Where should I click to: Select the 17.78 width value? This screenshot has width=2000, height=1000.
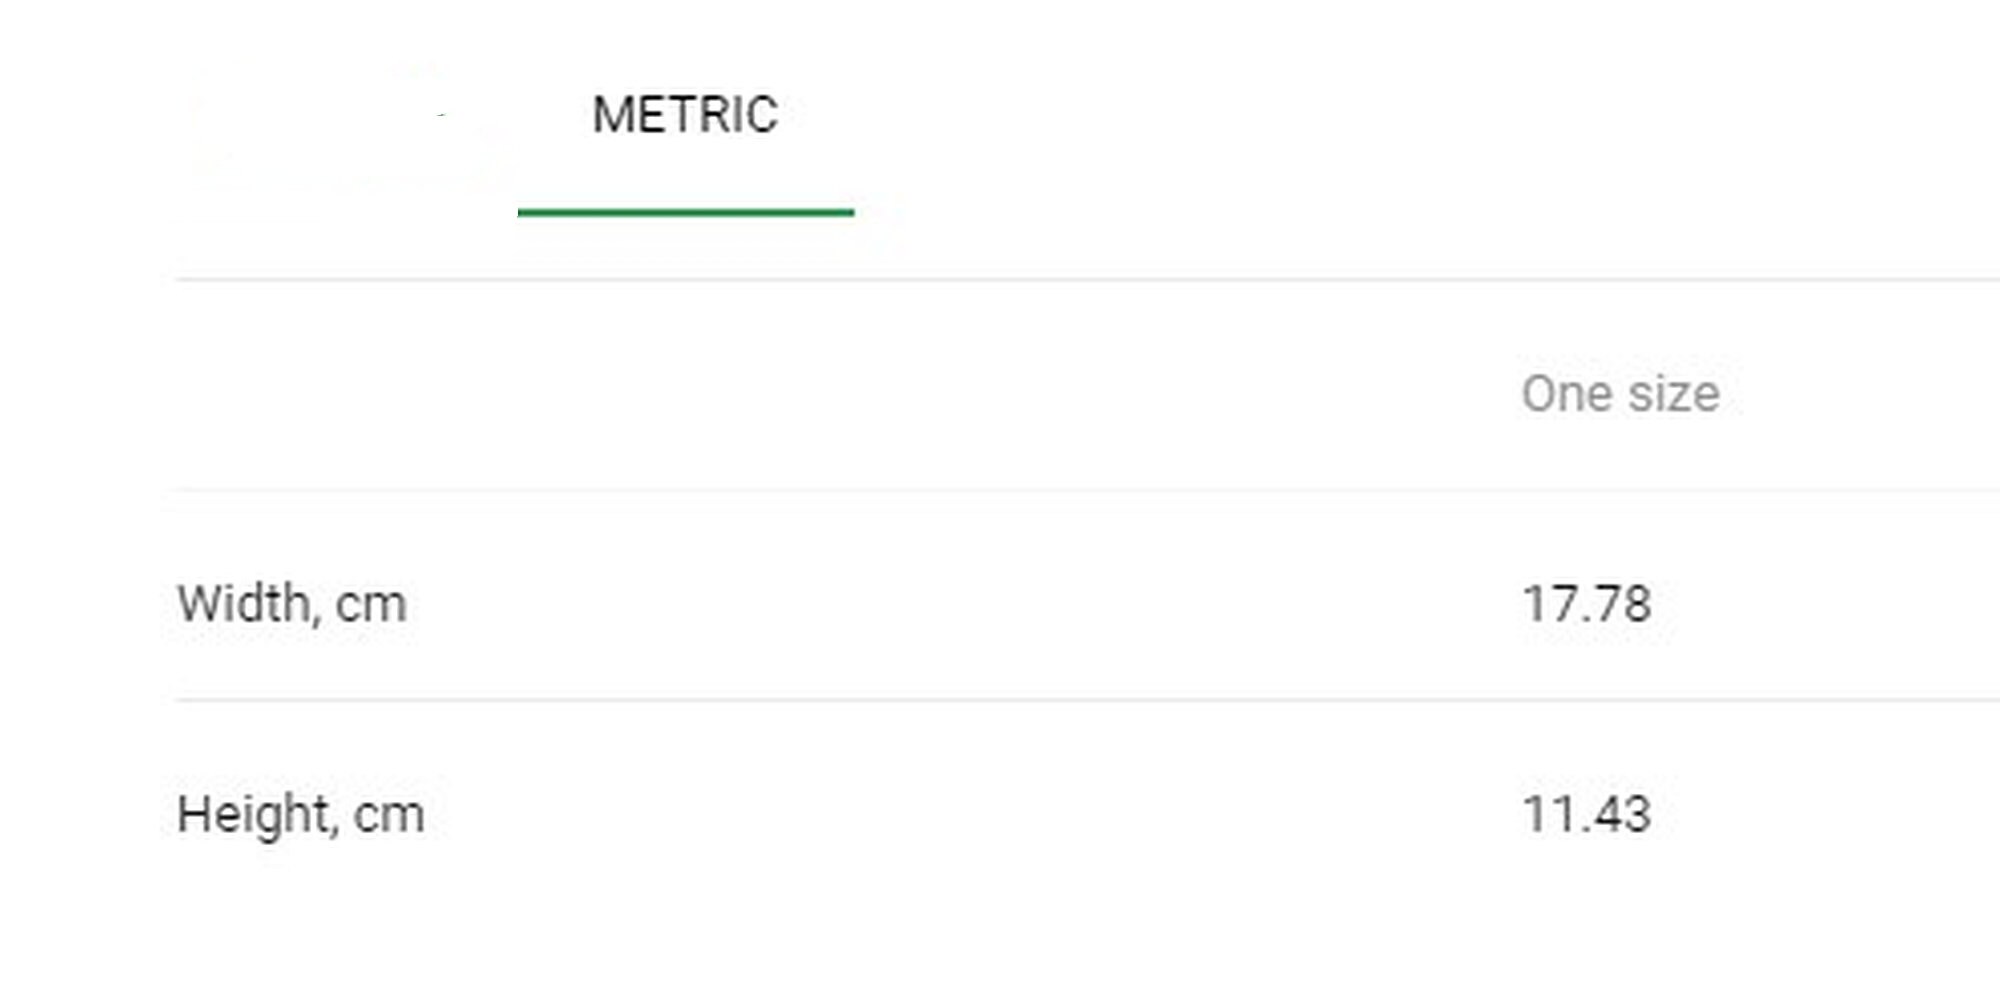1586,604
